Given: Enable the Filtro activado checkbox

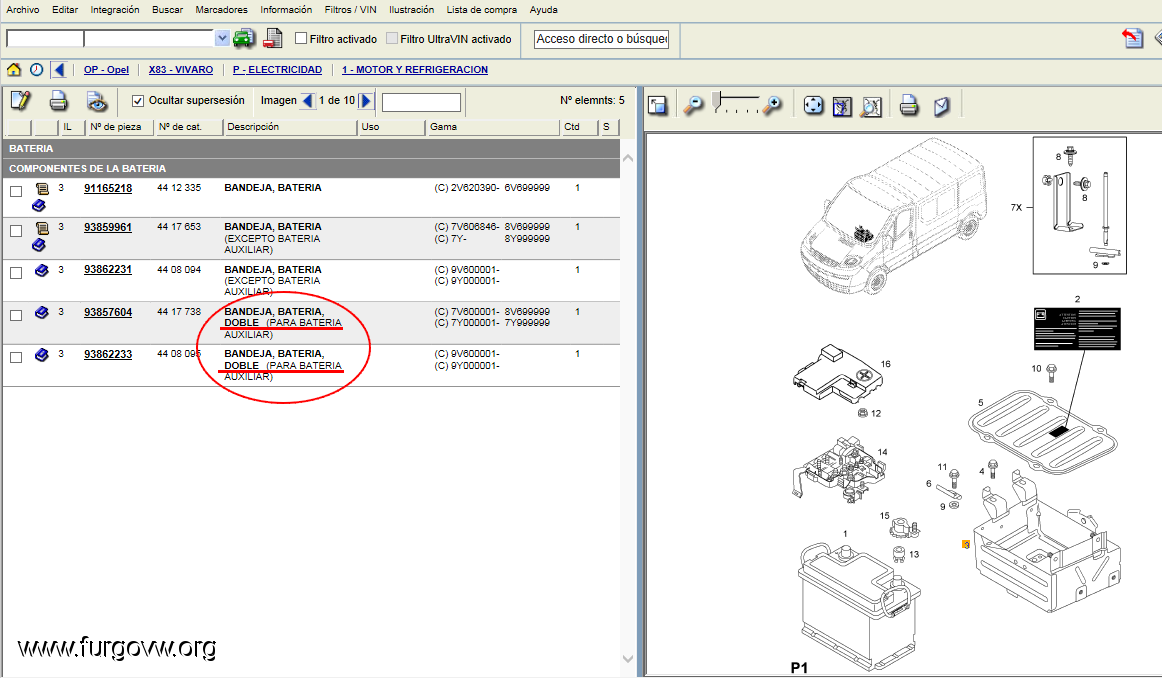Looking at the screenshot, I should [301, 39].
